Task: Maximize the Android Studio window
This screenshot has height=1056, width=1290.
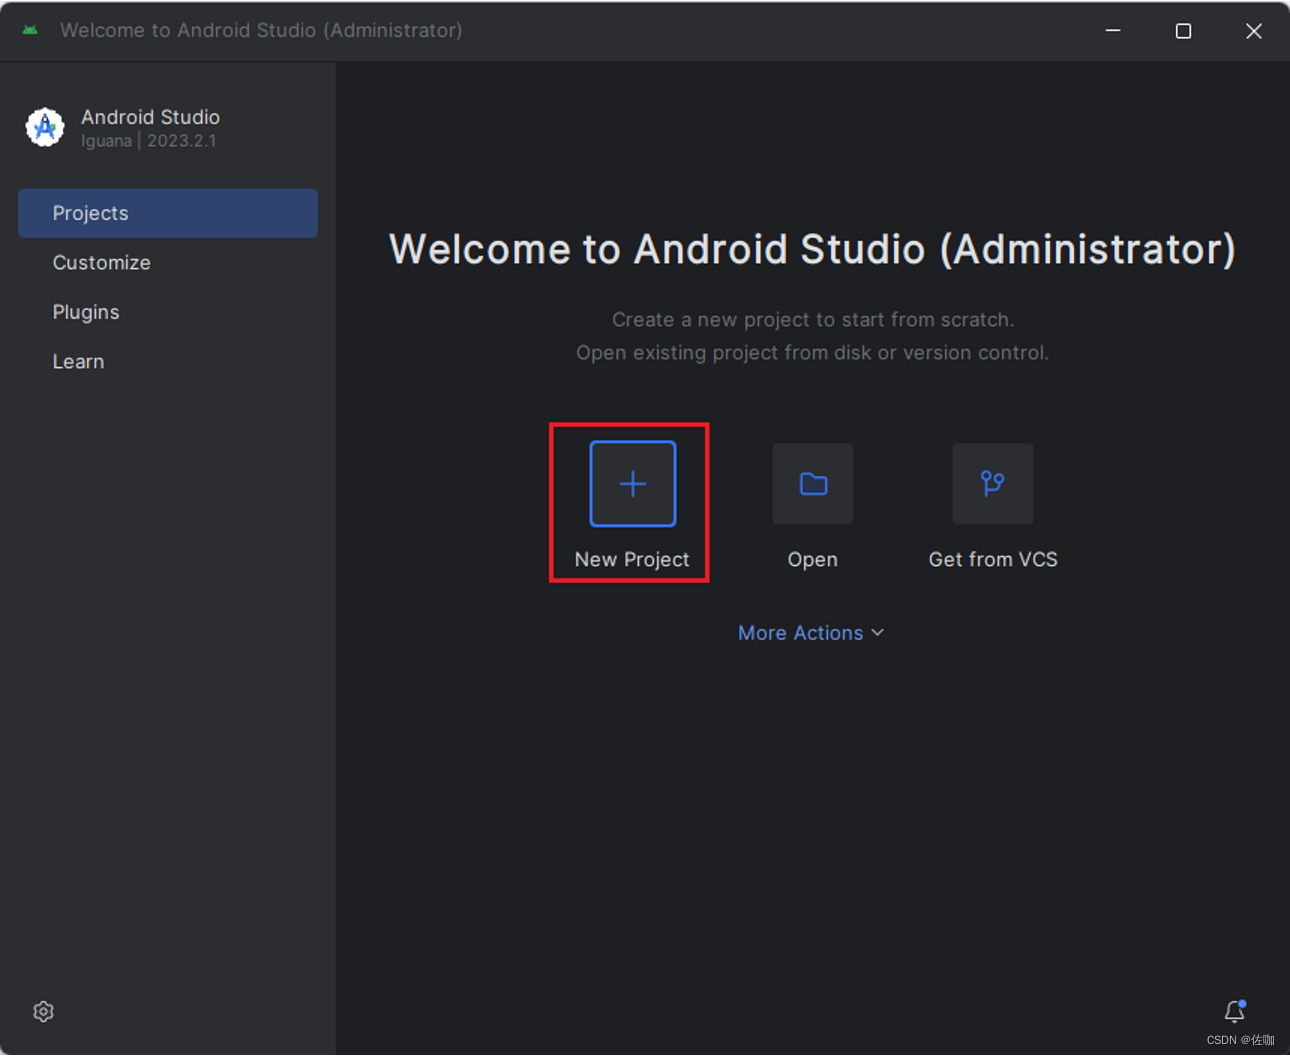Action: click(1183, 31)
